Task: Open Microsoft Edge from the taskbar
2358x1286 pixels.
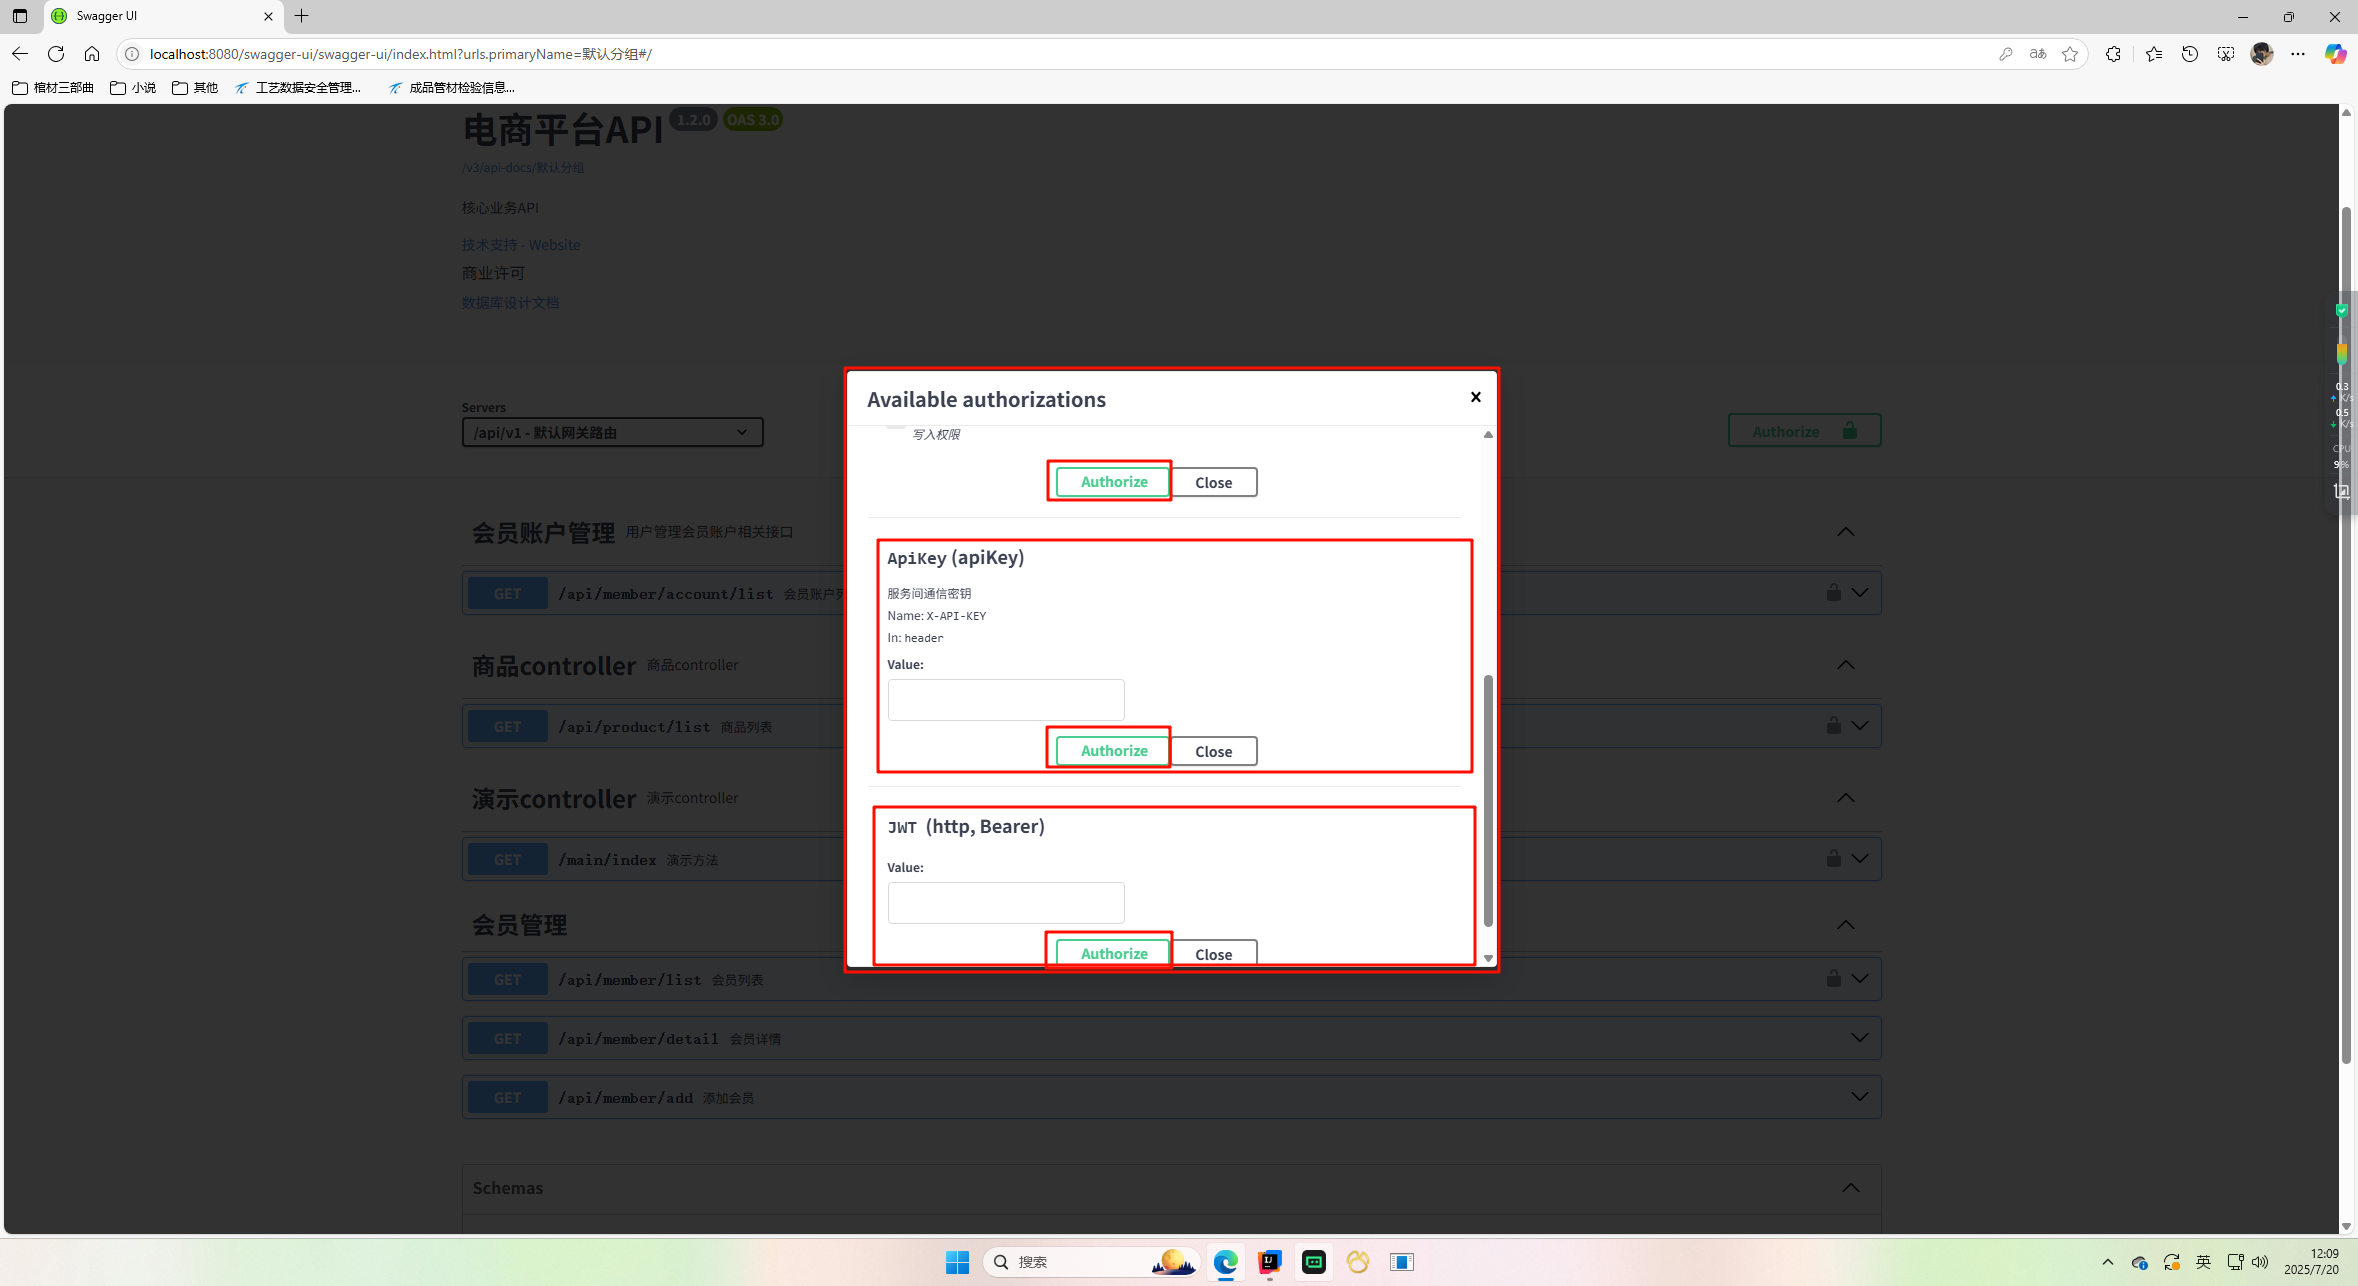Action: [x=1225, y=1262]
